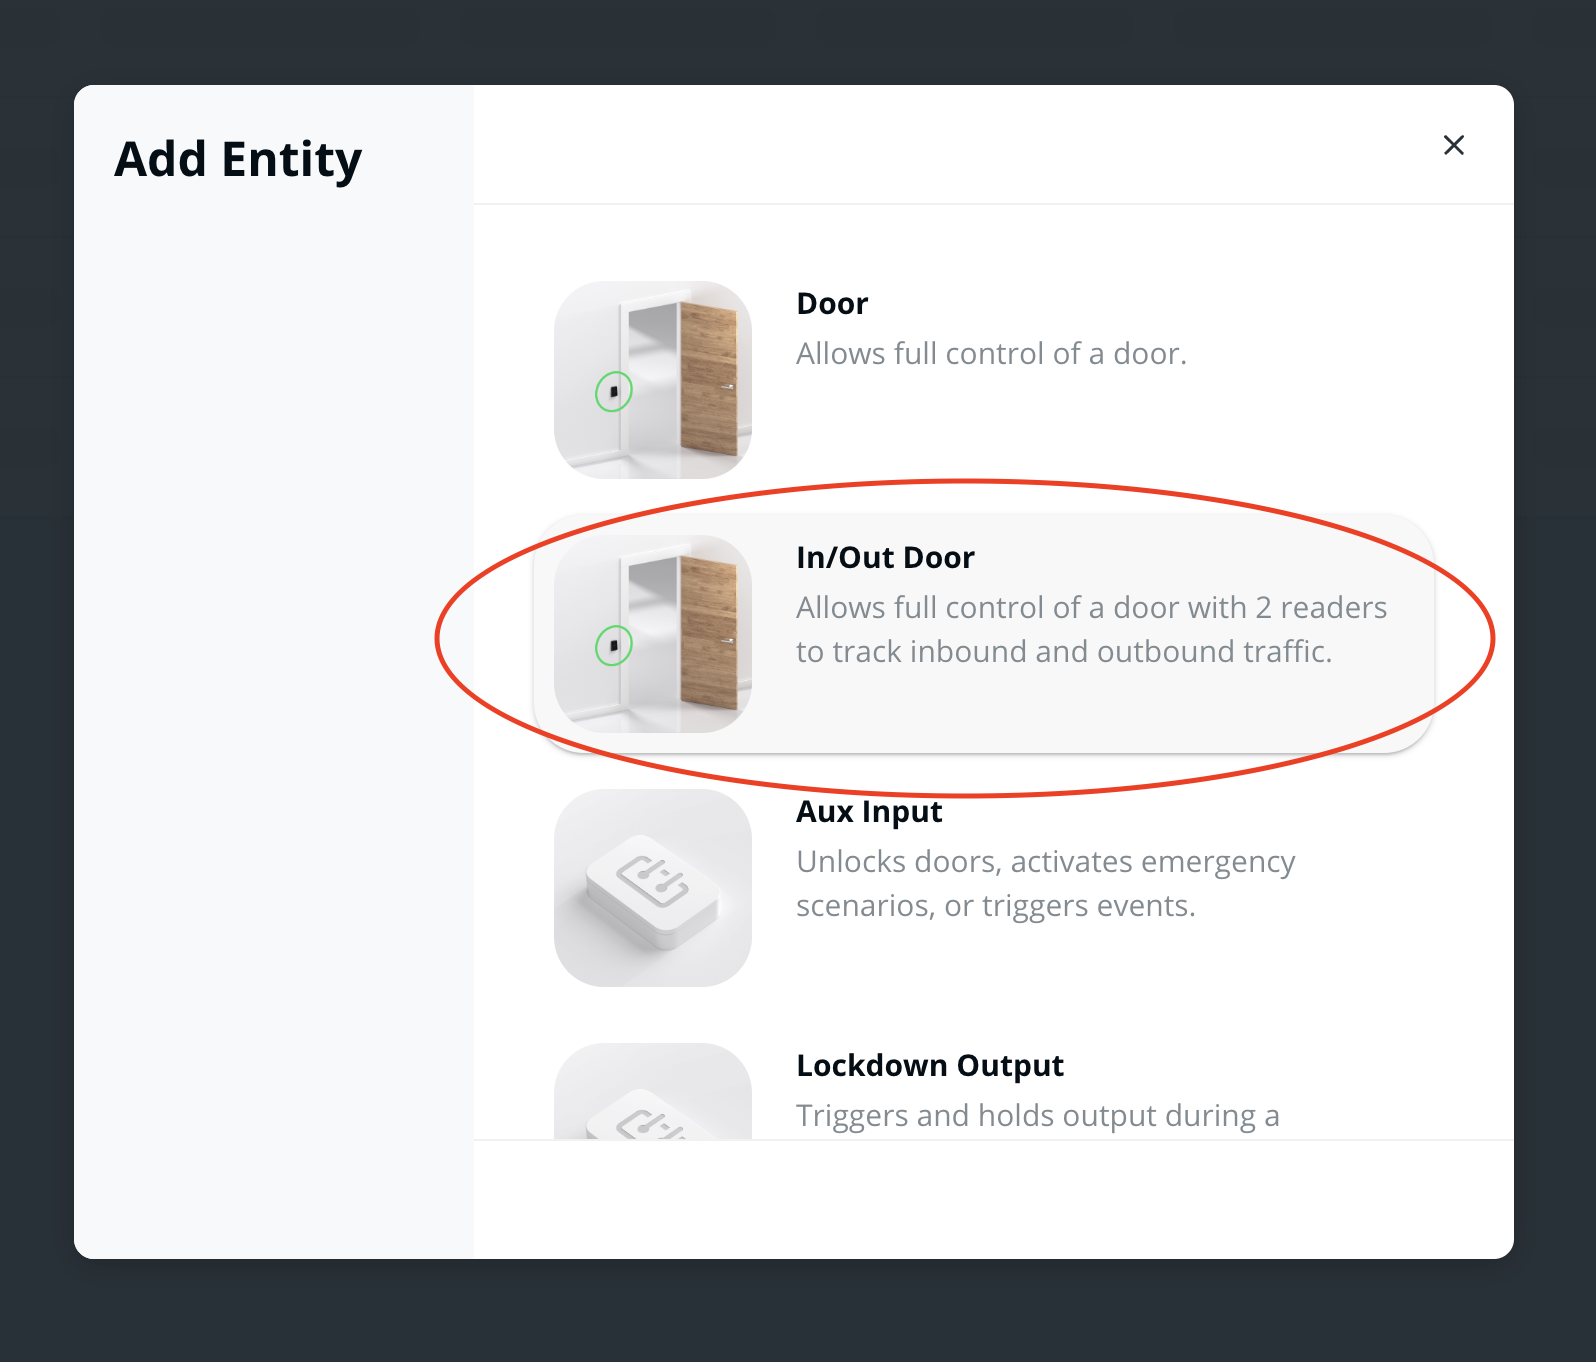
Task: Select the In/Out Door thumbnail image
Action: tap(652, 633)
